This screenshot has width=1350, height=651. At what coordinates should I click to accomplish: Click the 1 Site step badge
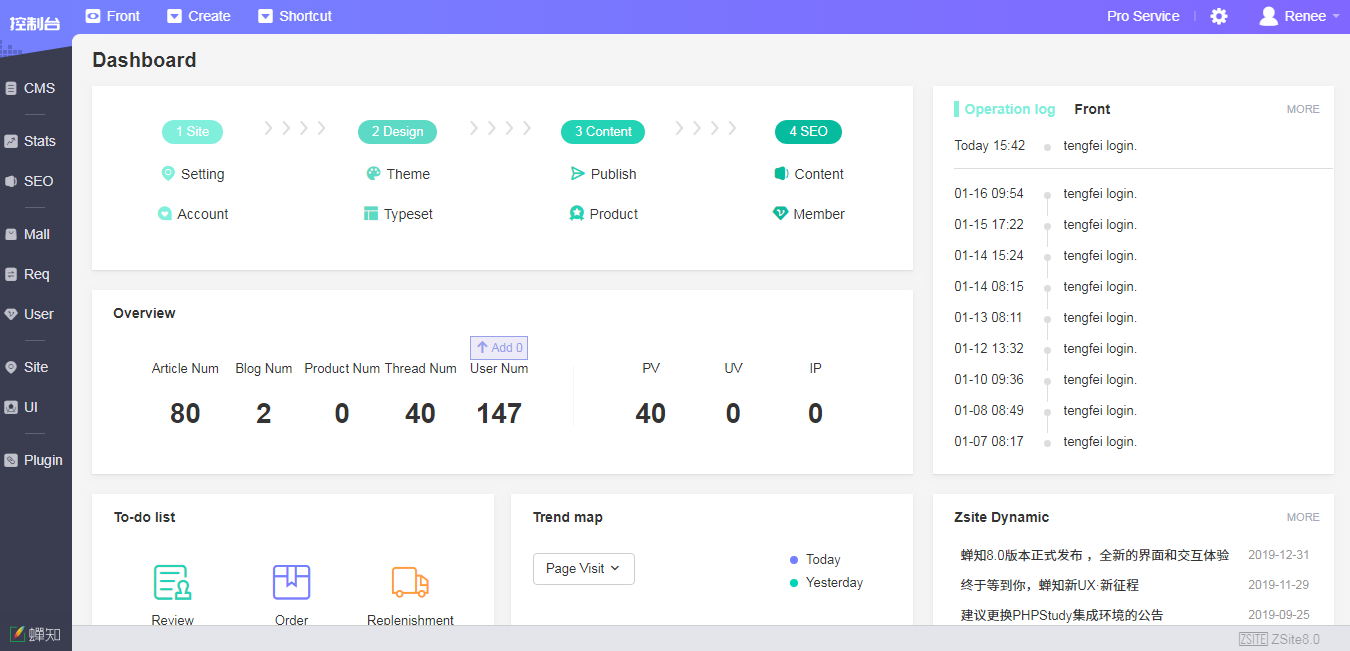click(x=192, y=132)
